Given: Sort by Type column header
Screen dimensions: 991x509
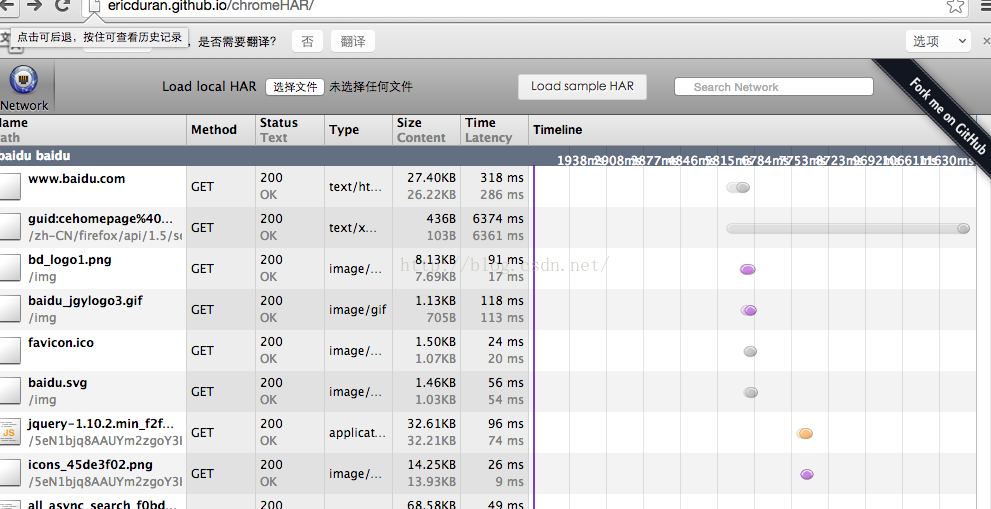Looking at the screenshot, I should [358, 130].
